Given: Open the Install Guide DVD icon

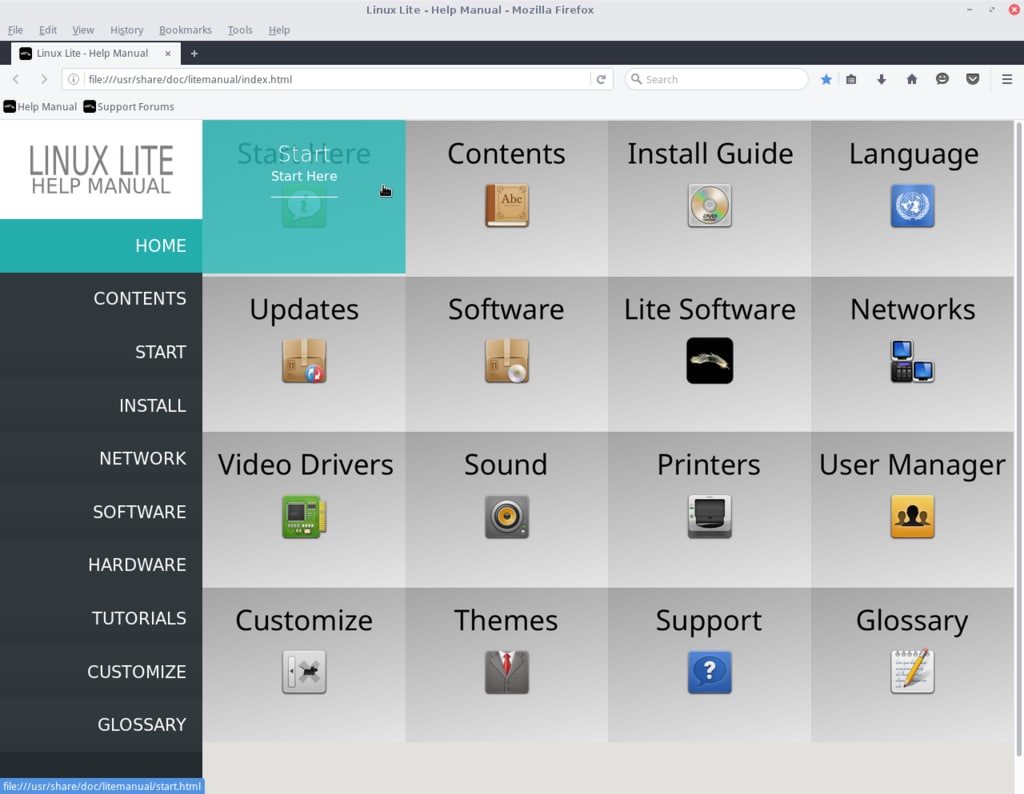Looking at the screenshot, I should pos(709,206).
